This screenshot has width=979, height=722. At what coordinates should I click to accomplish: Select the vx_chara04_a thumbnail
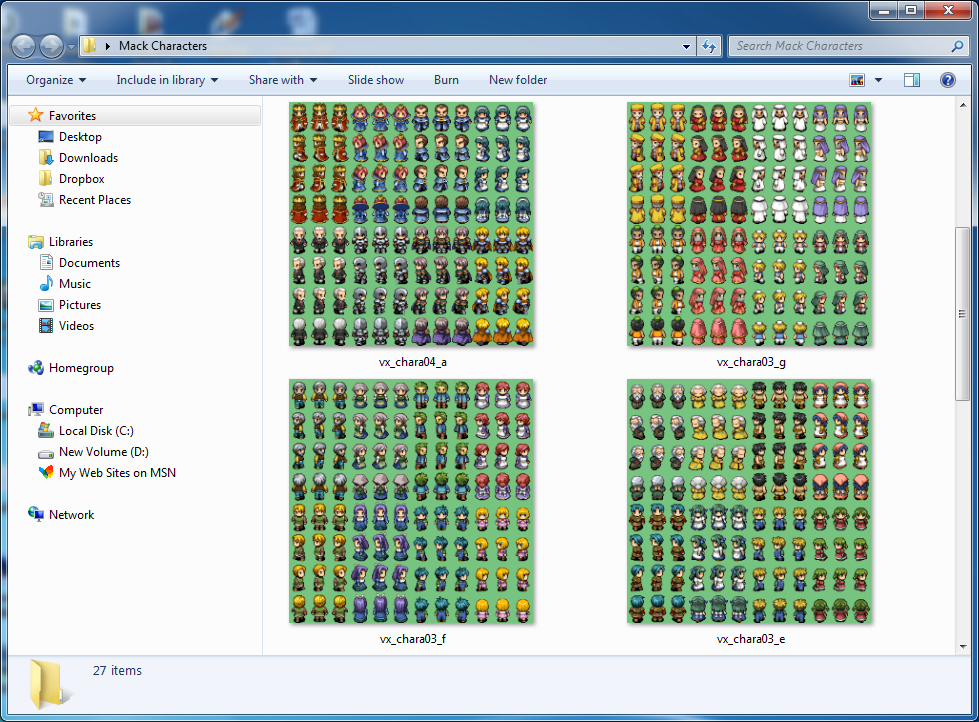[x=411, y=224]
